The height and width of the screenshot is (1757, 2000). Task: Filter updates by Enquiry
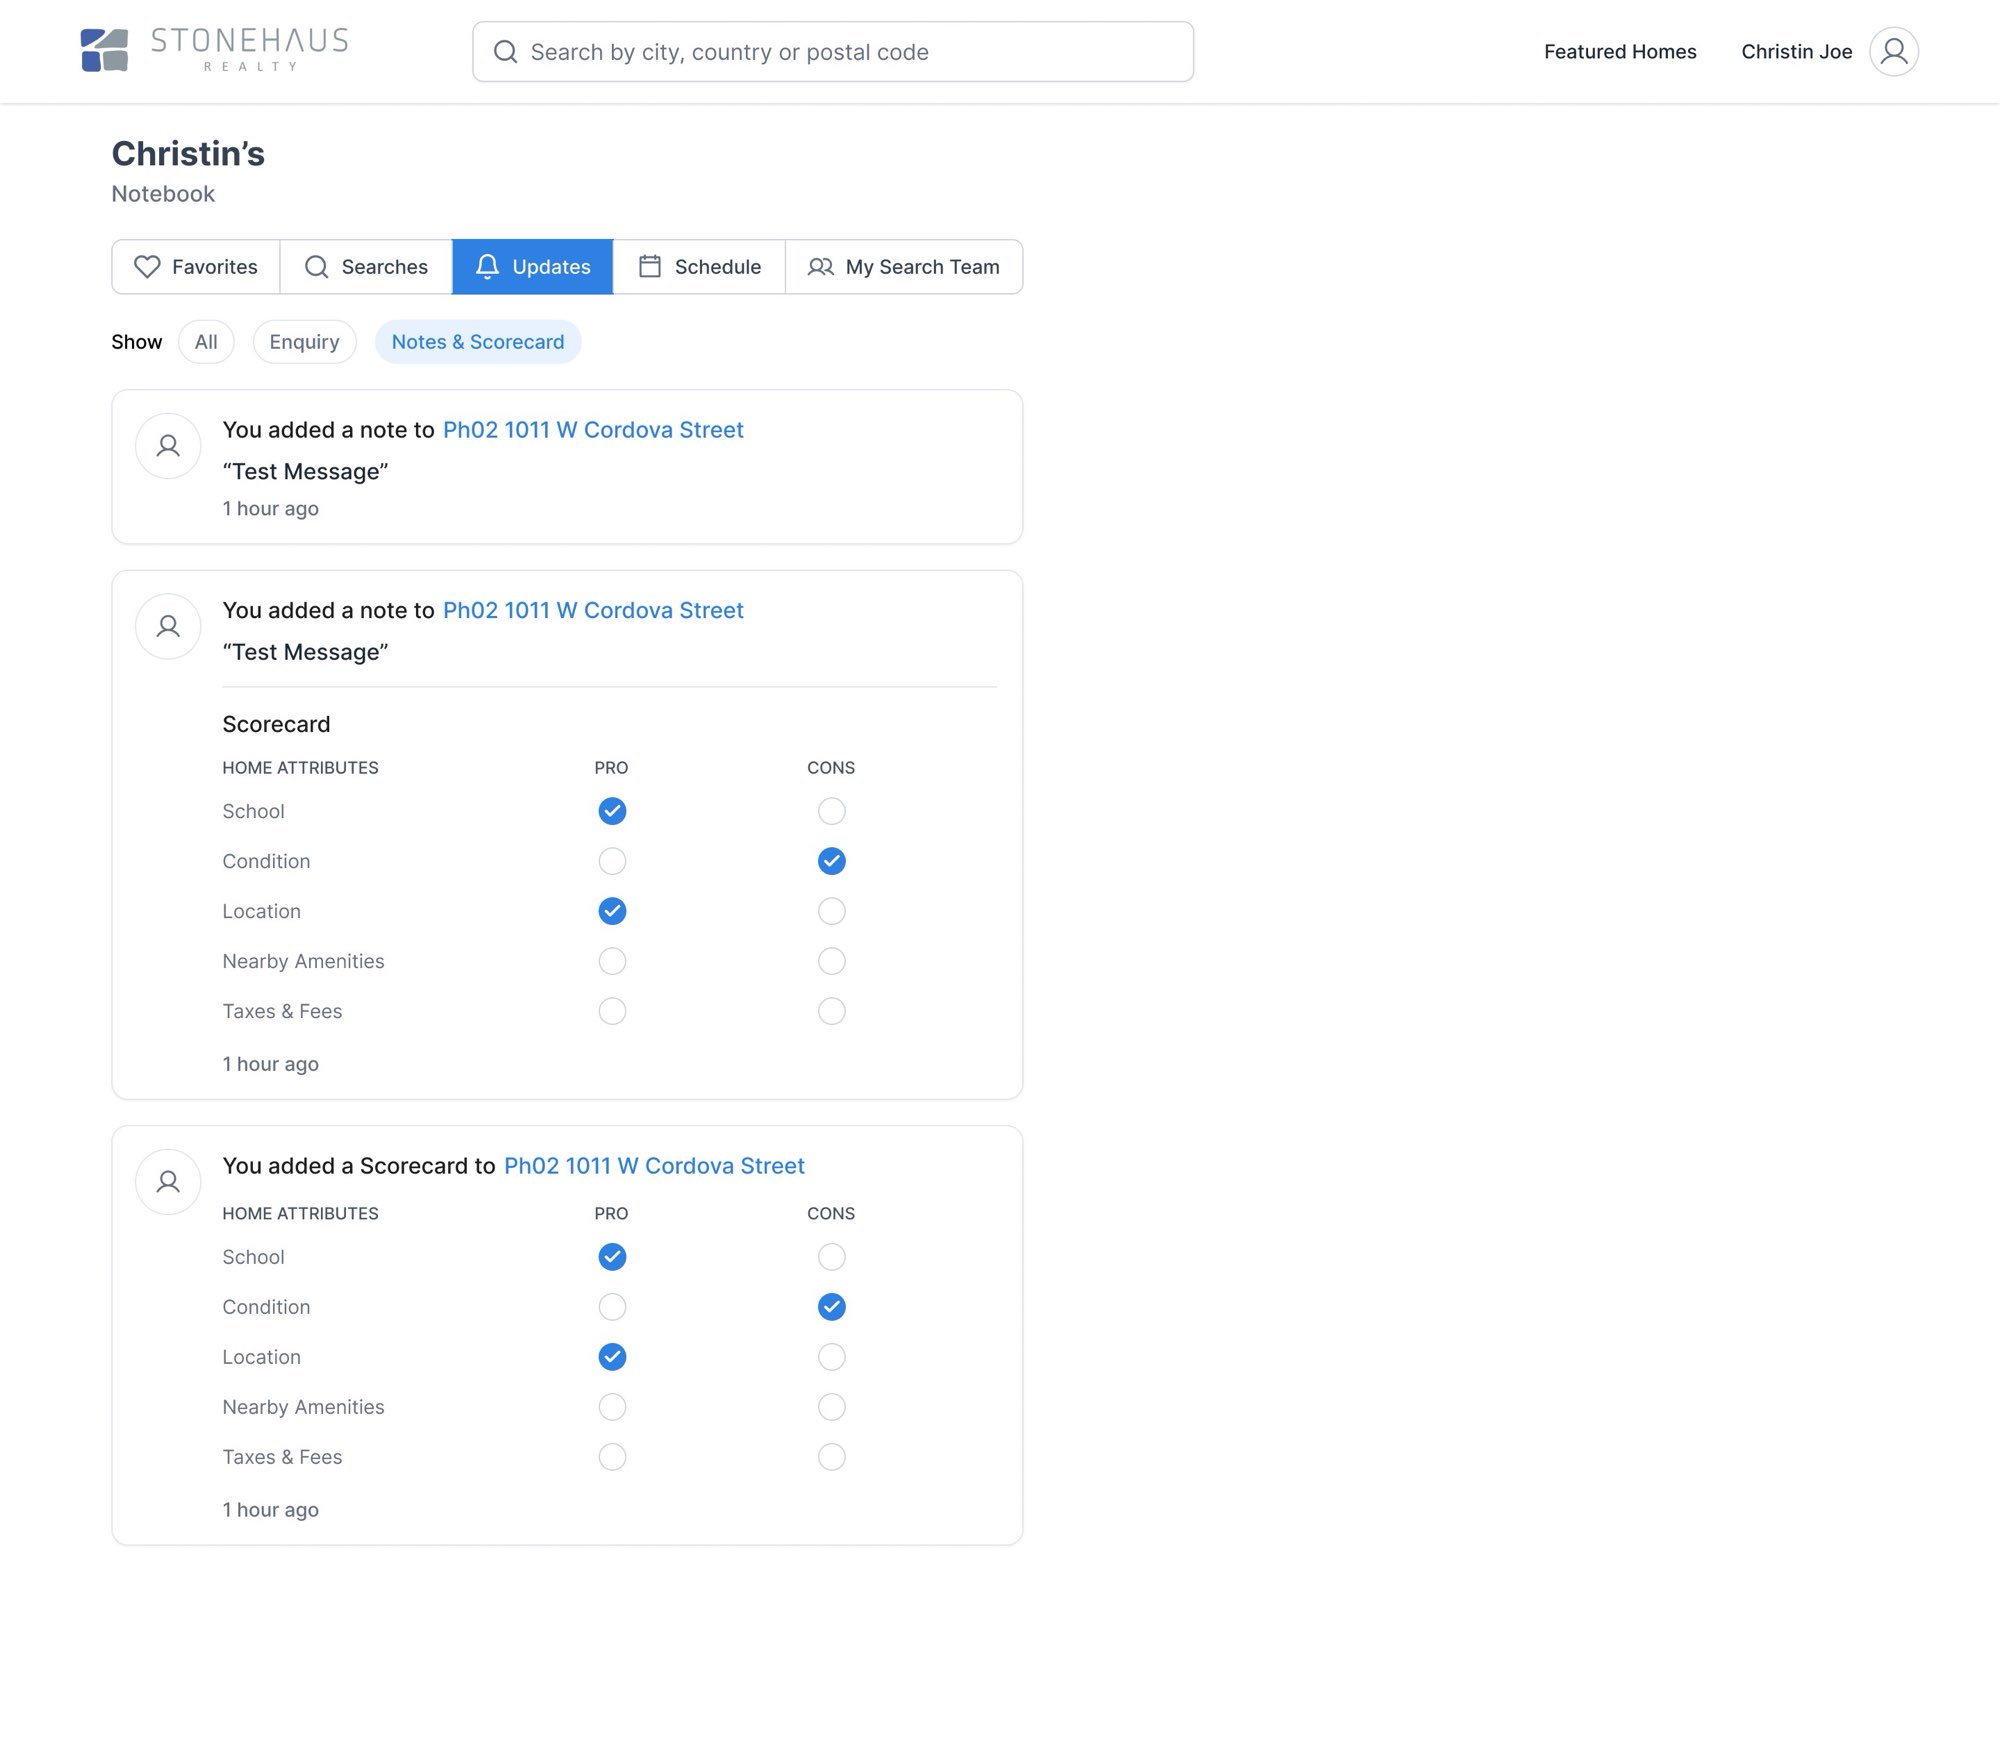point(304,342)
